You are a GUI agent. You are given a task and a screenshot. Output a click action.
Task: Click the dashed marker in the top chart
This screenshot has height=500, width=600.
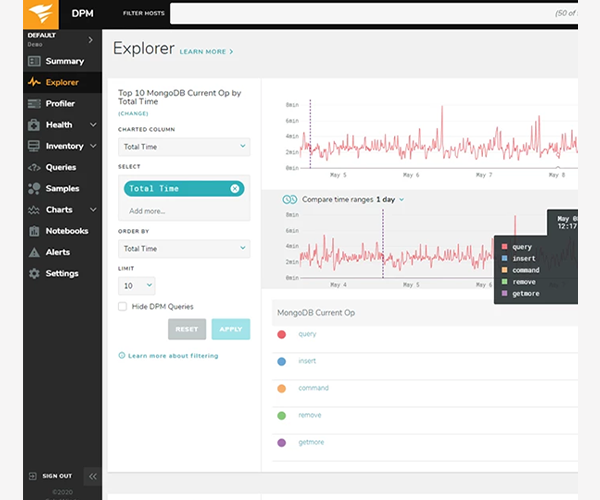click(x=310, y=134)
